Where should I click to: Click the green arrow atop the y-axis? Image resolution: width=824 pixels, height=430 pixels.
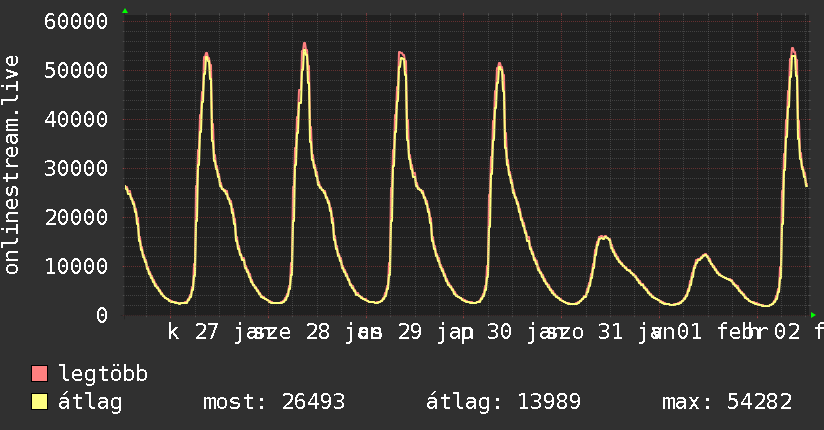coord(125,11)
